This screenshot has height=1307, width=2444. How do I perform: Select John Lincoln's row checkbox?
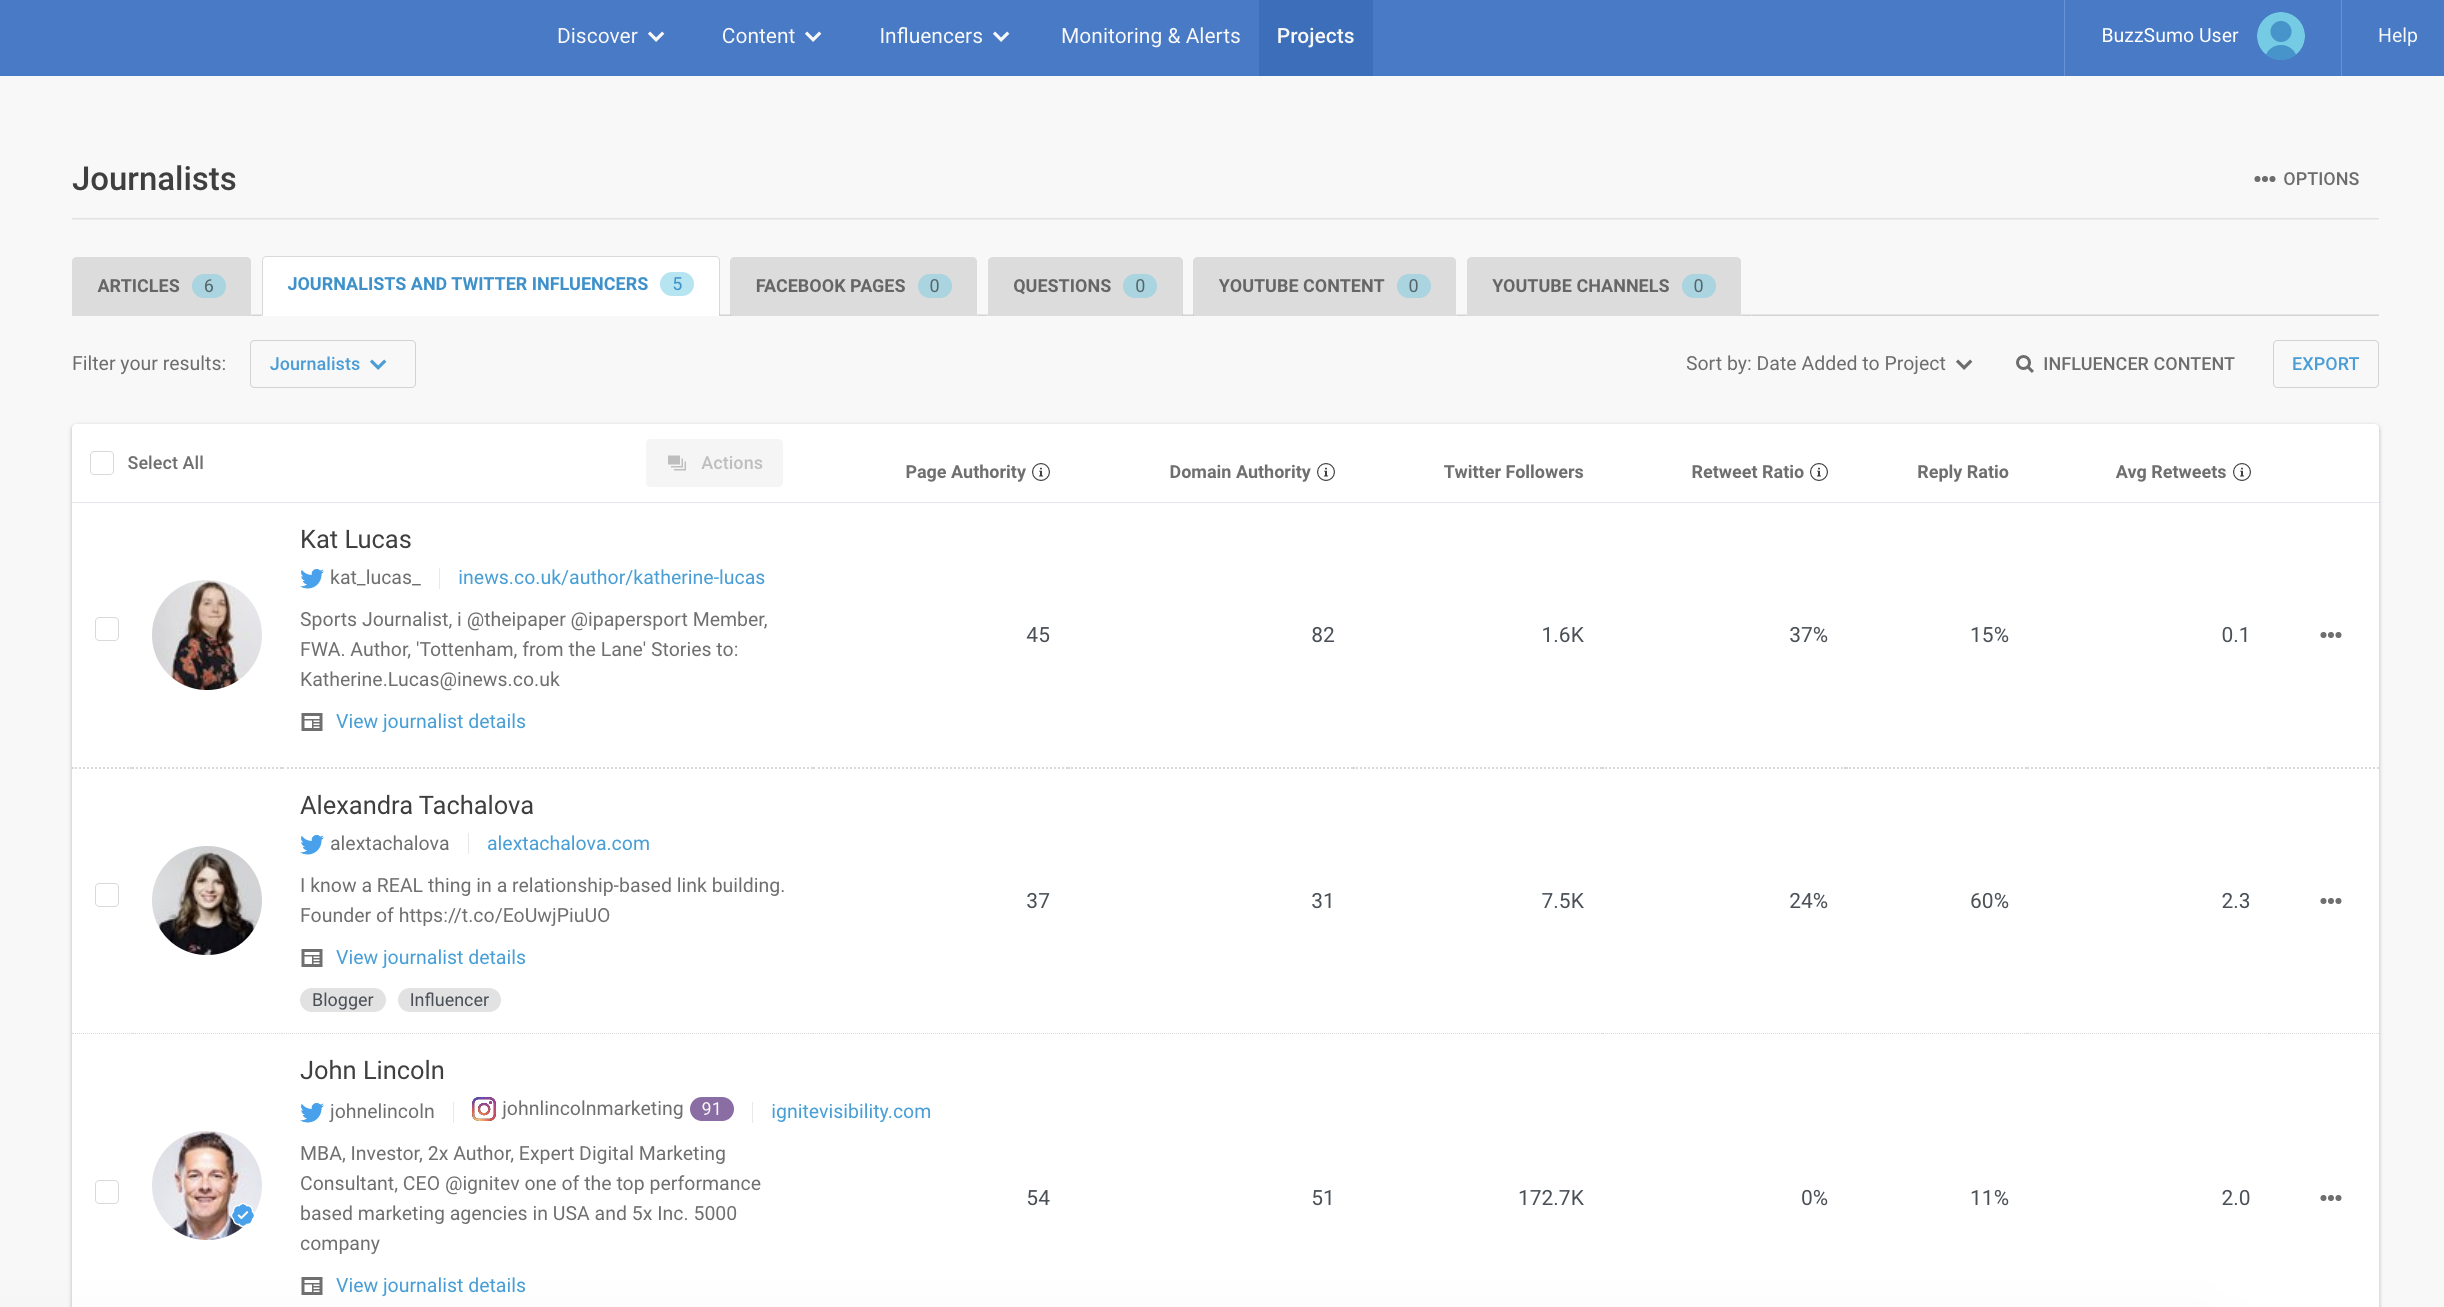[106, 1192]
